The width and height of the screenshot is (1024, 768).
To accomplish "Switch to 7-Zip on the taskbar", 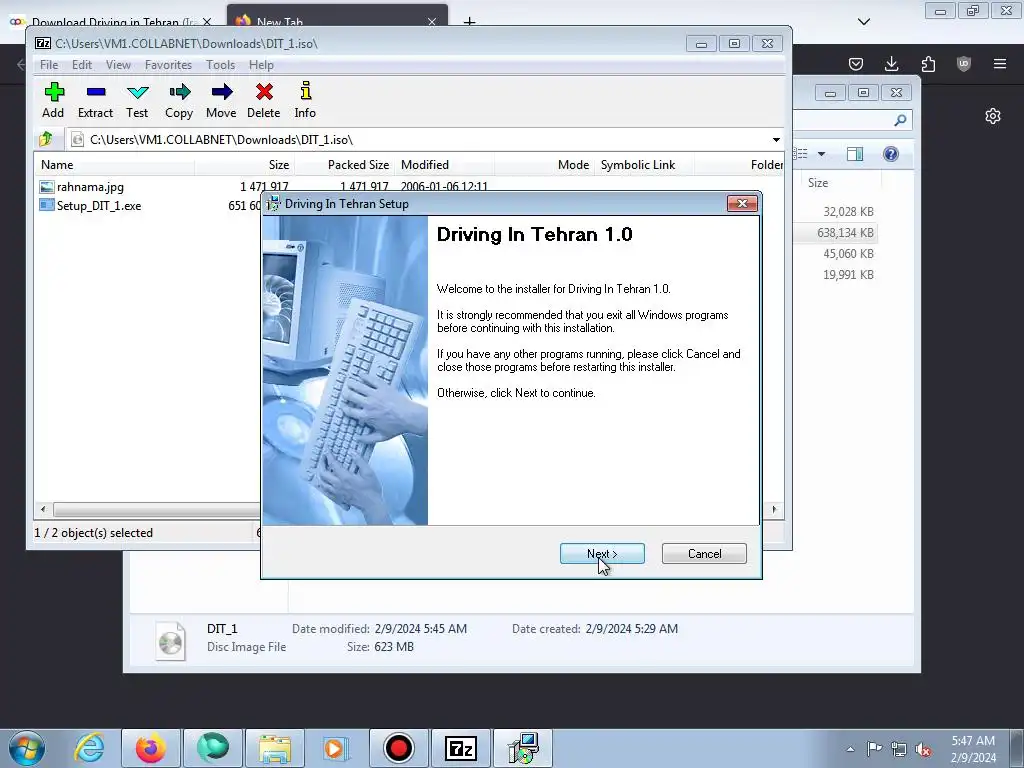I will 460,748.
